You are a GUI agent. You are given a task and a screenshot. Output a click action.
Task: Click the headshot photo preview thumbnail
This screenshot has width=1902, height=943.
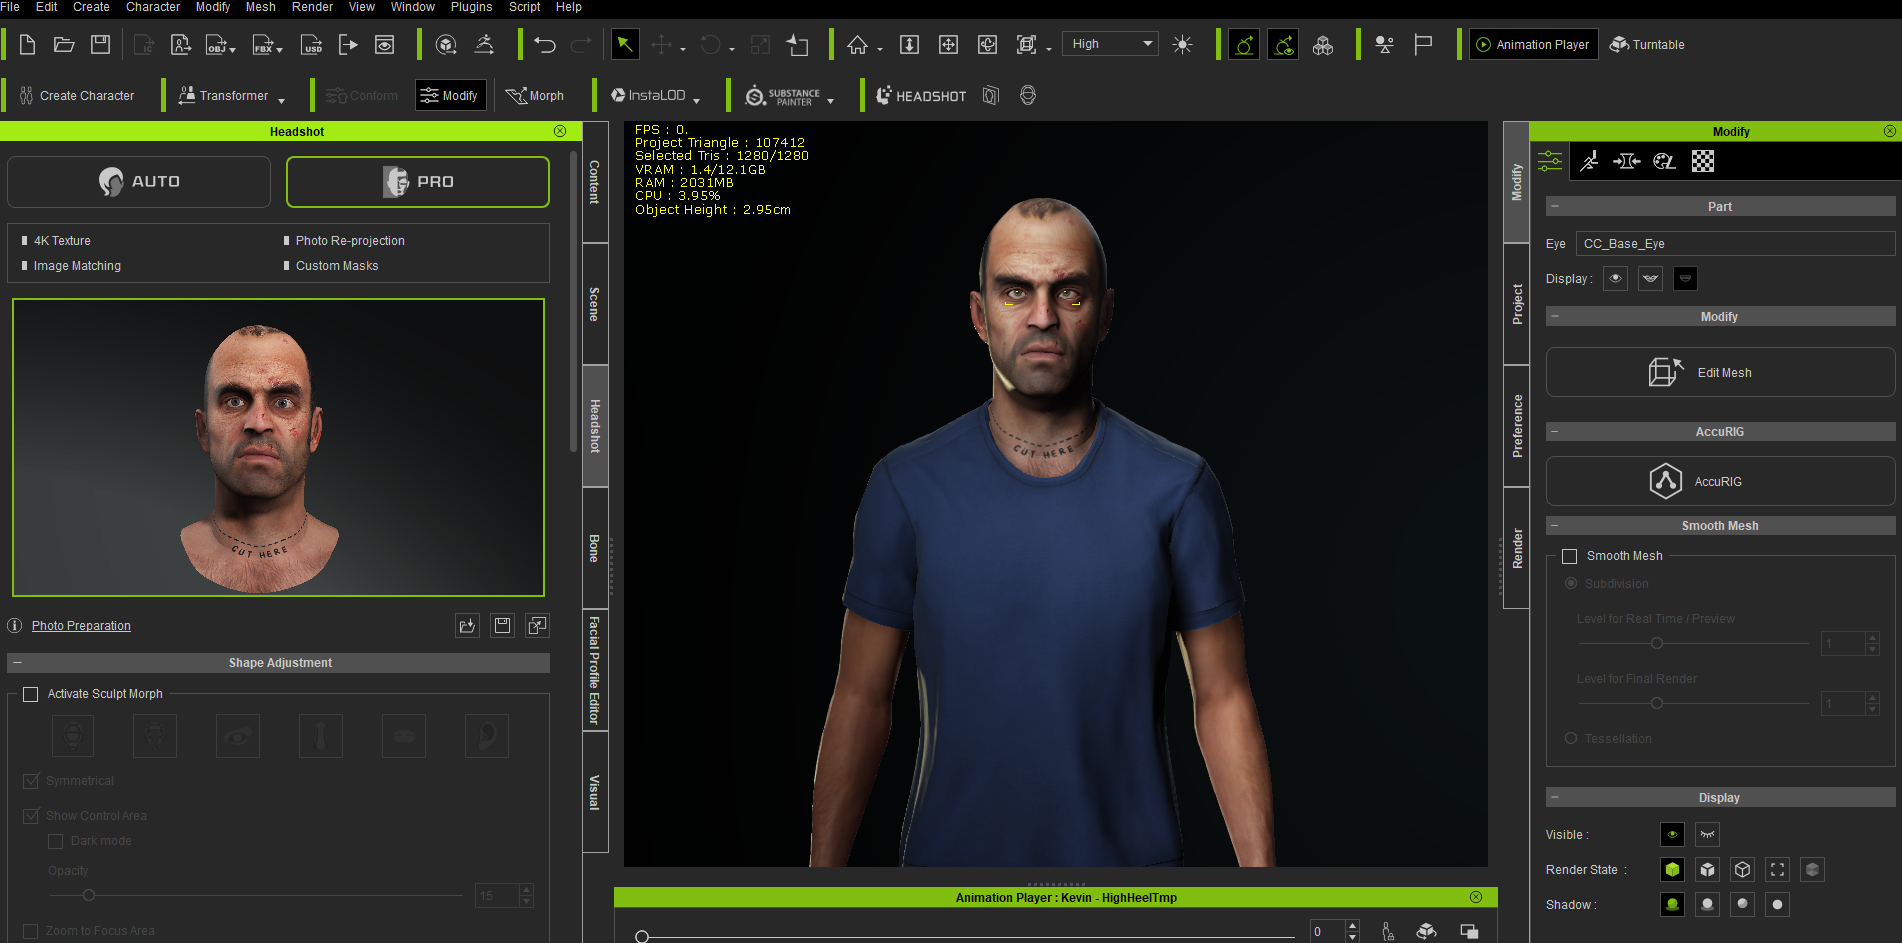click(x=279, y=448)
